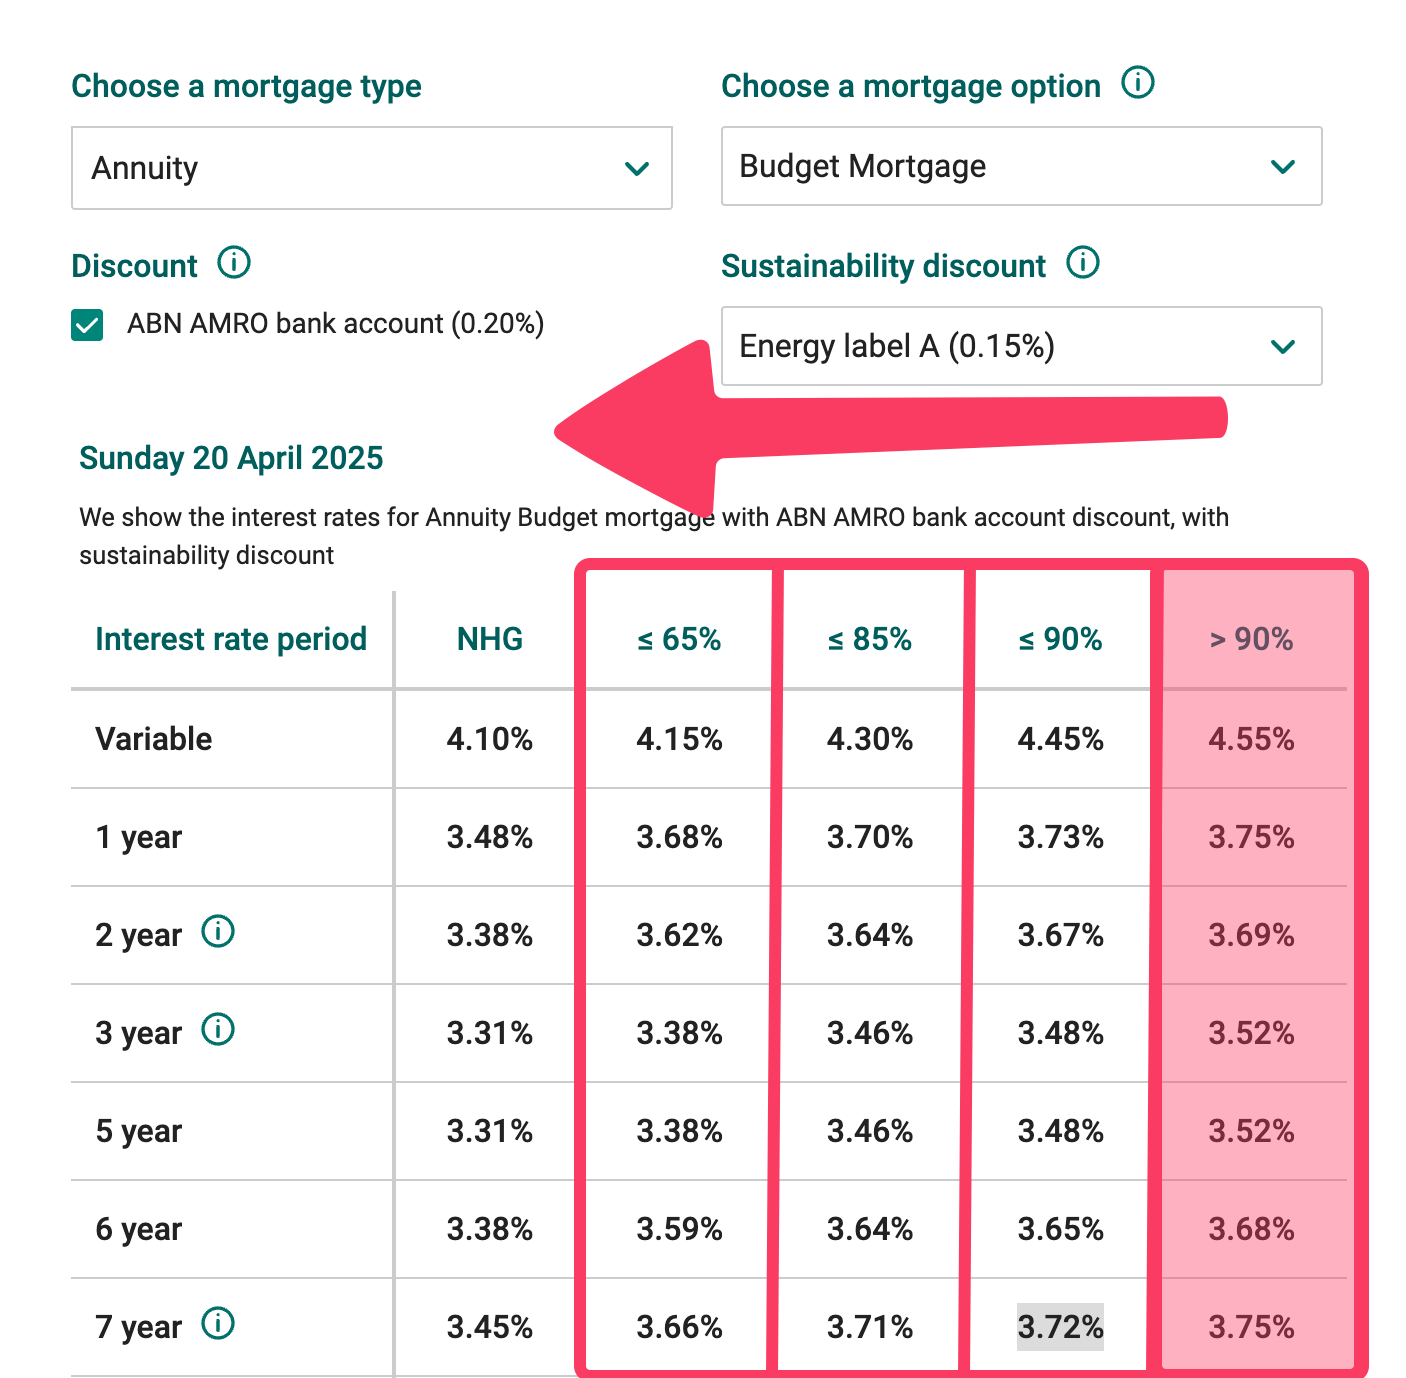
Task: Click the ≤ 85% column header
Action: [x=870, y=639]
